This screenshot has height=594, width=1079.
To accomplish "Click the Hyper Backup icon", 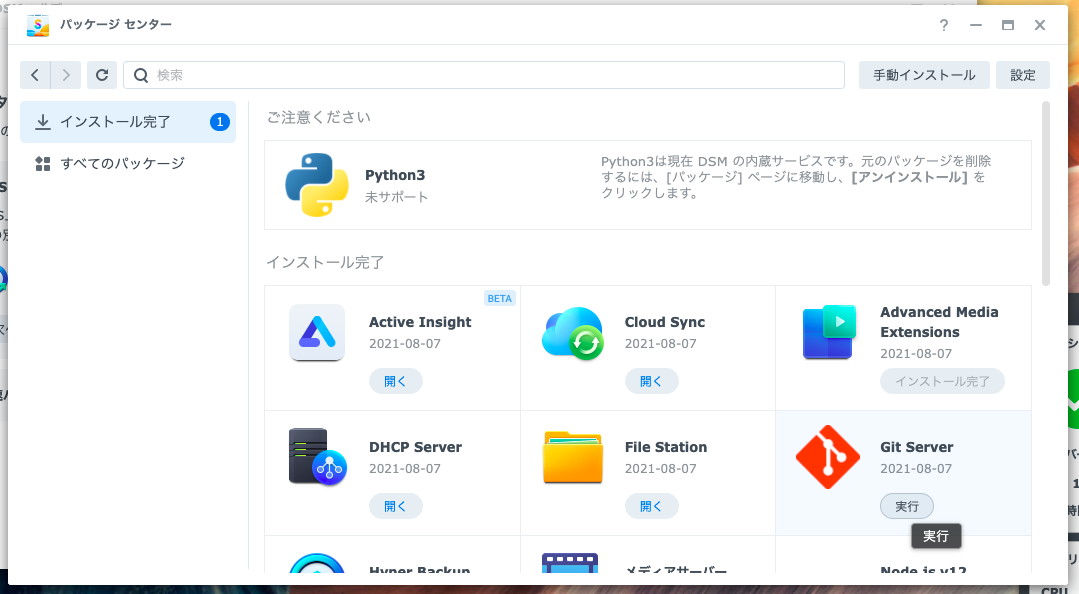I will [317, 563].
